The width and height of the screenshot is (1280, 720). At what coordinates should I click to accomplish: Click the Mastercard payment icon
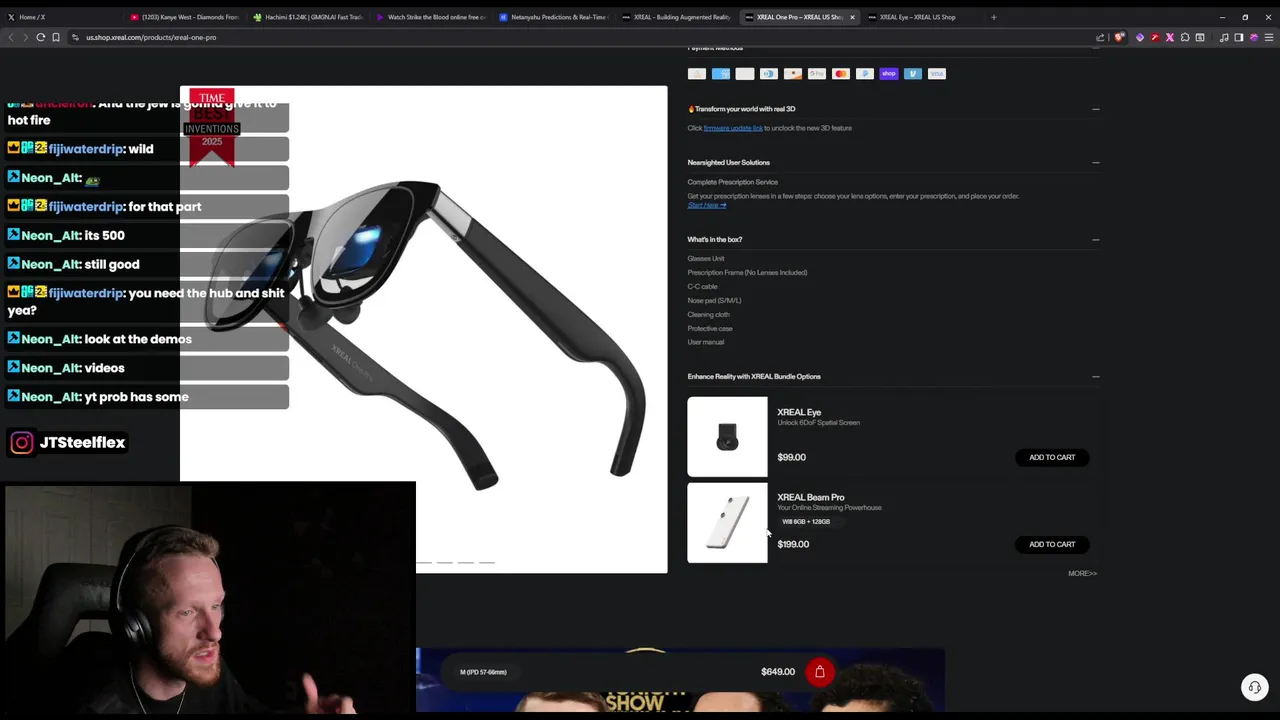841,73
